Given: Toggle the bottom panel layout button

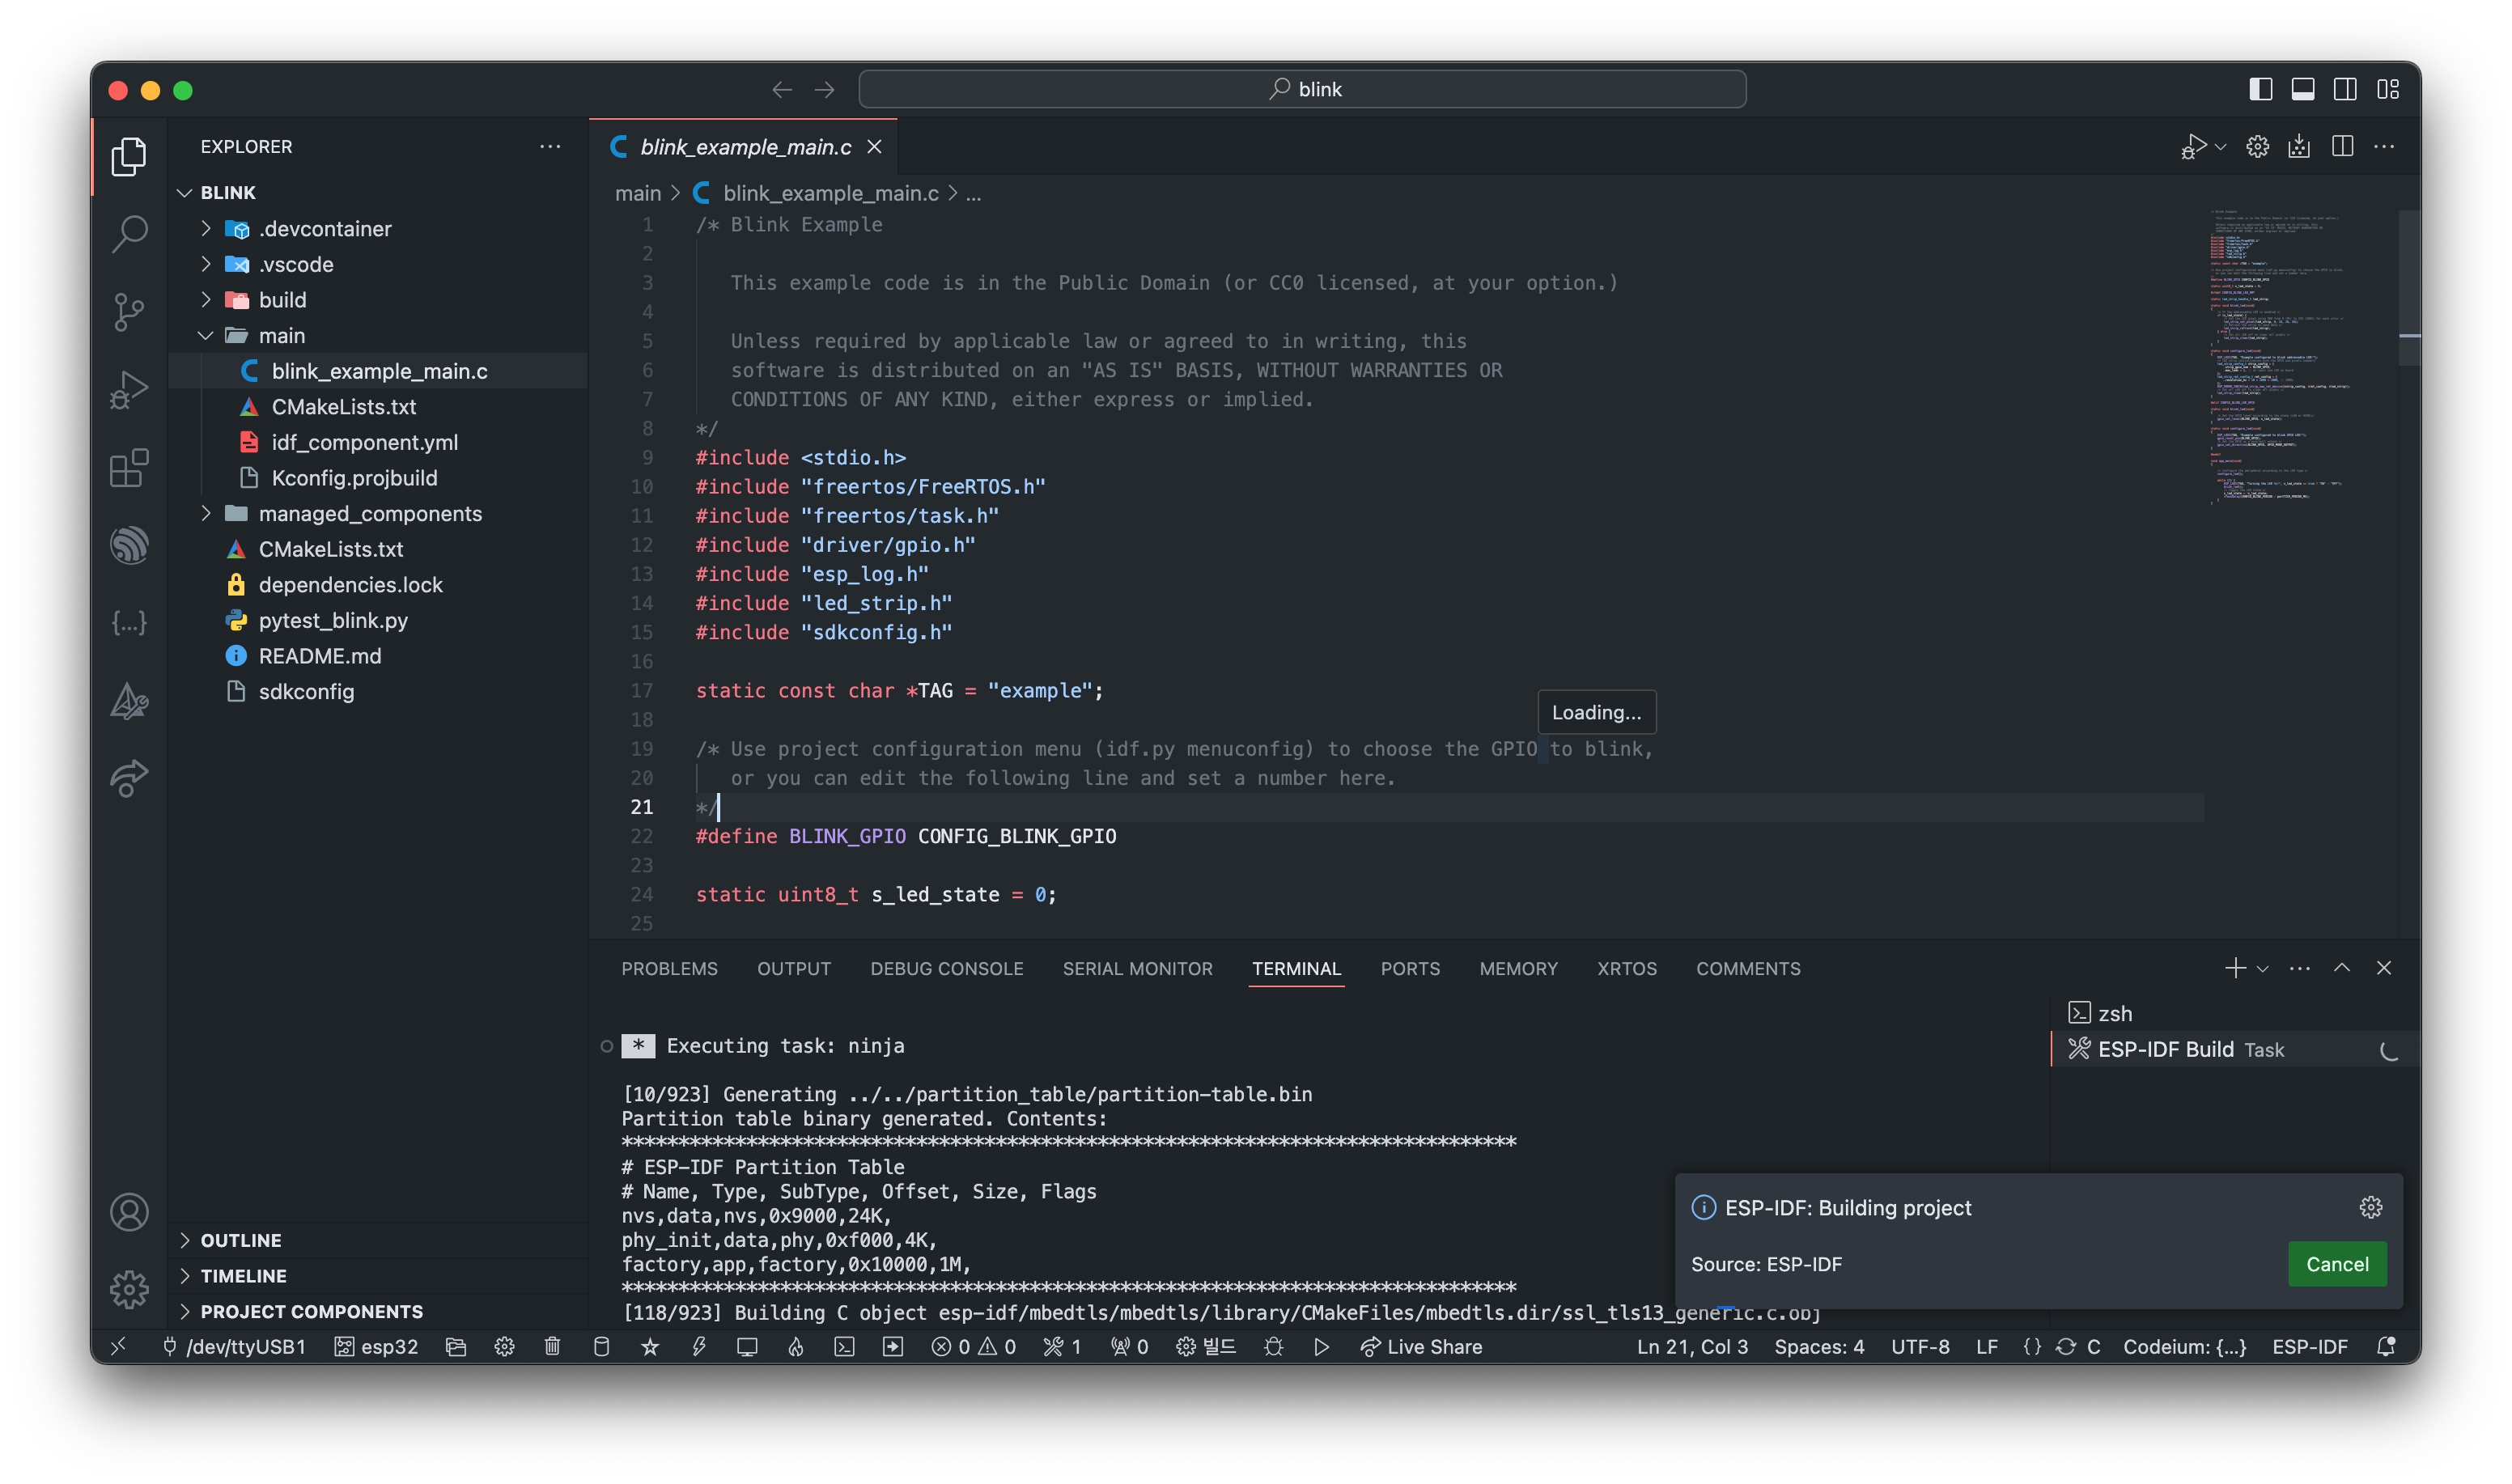Looking at the screenshot, I should click(x=2302, y=89).
